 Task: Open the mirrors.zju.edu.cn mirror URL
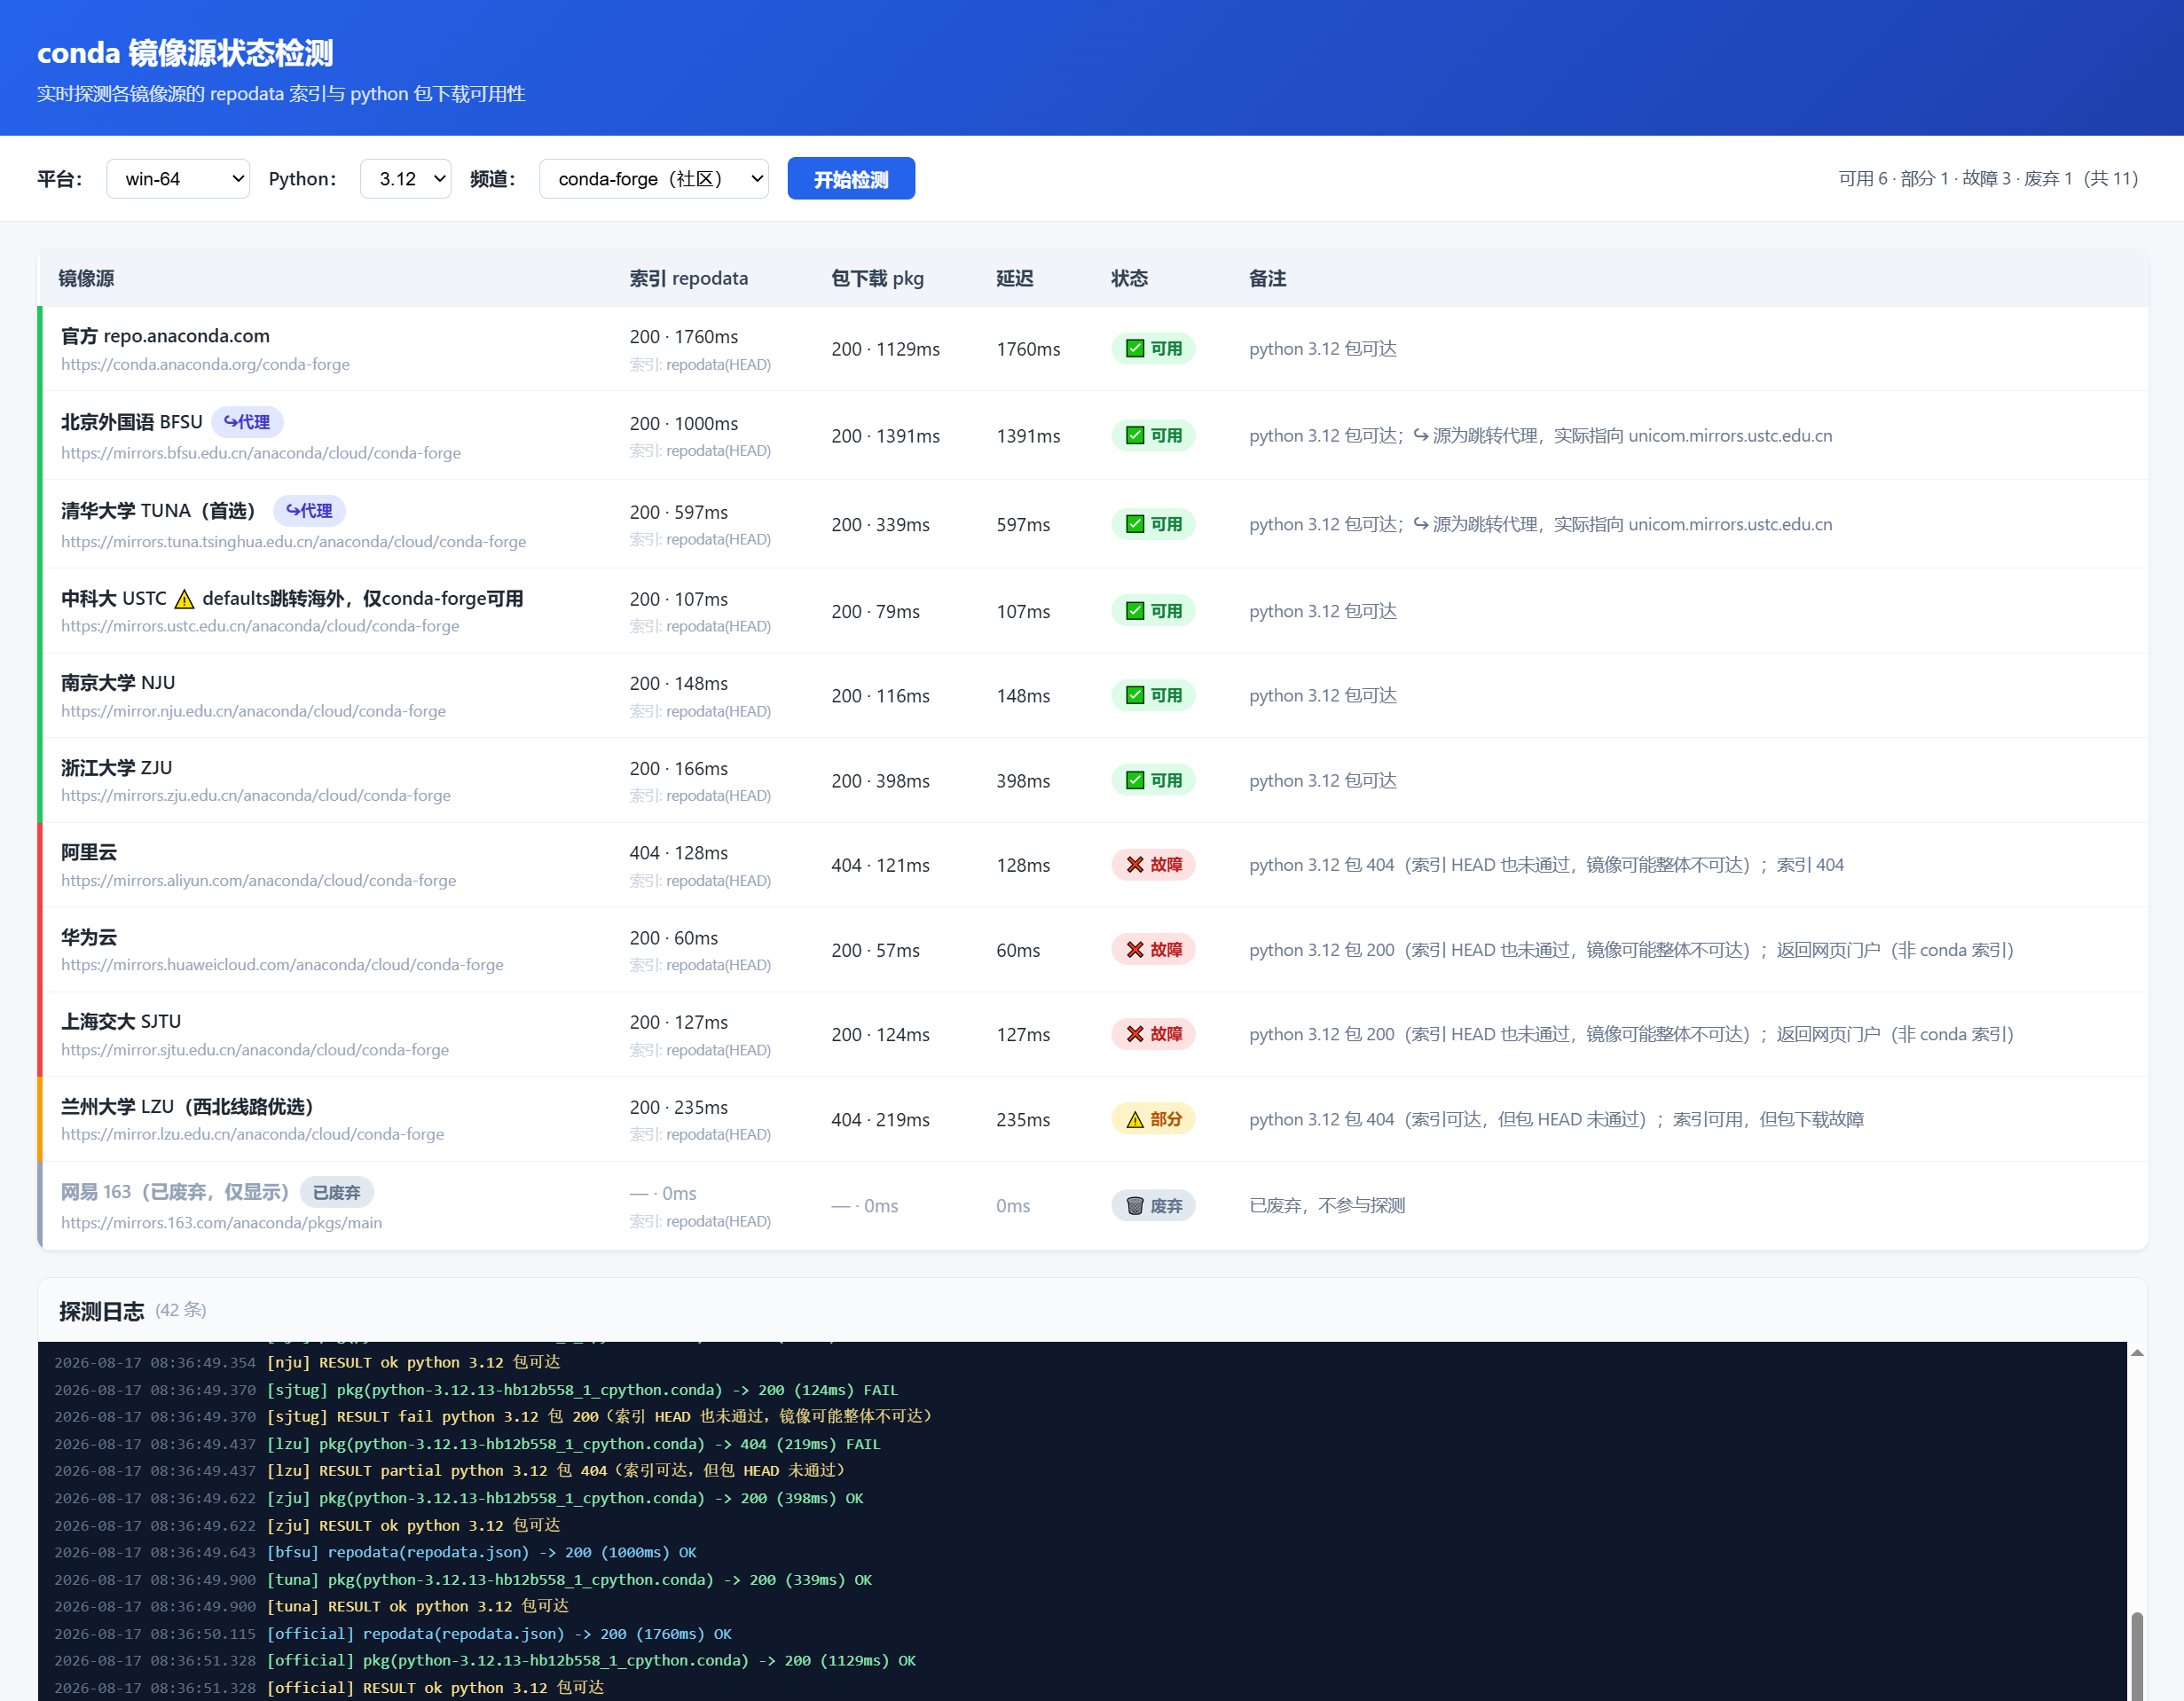[x=256, y=796]
